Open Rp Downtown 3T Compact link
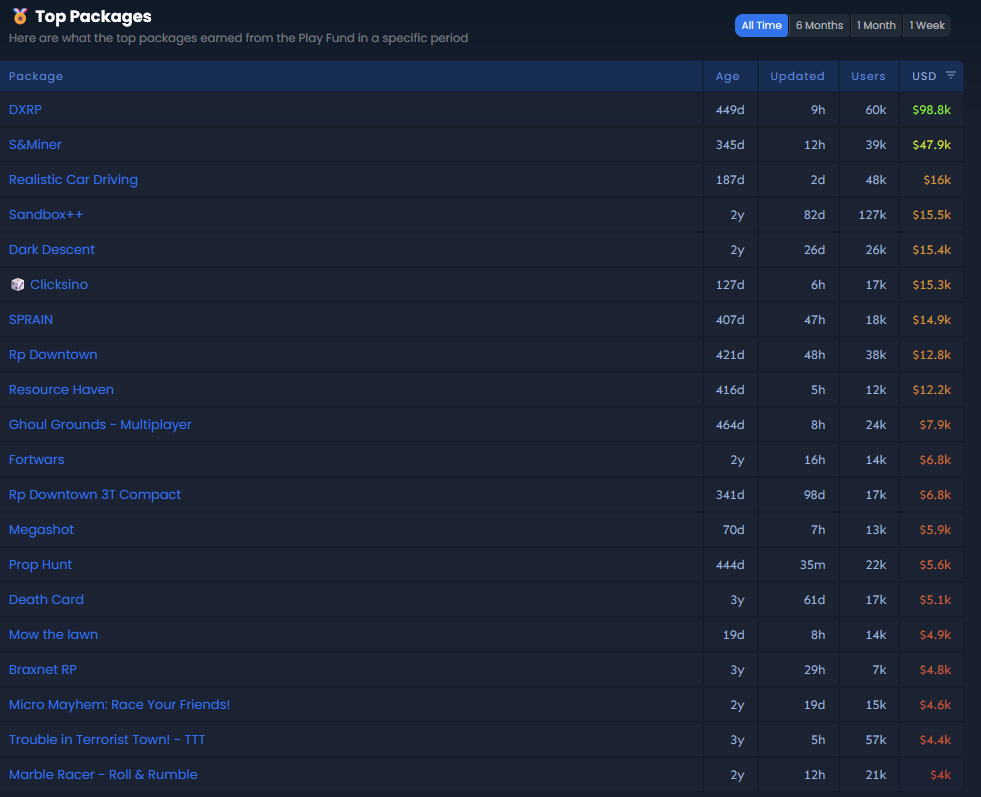 tap(95, 495)
